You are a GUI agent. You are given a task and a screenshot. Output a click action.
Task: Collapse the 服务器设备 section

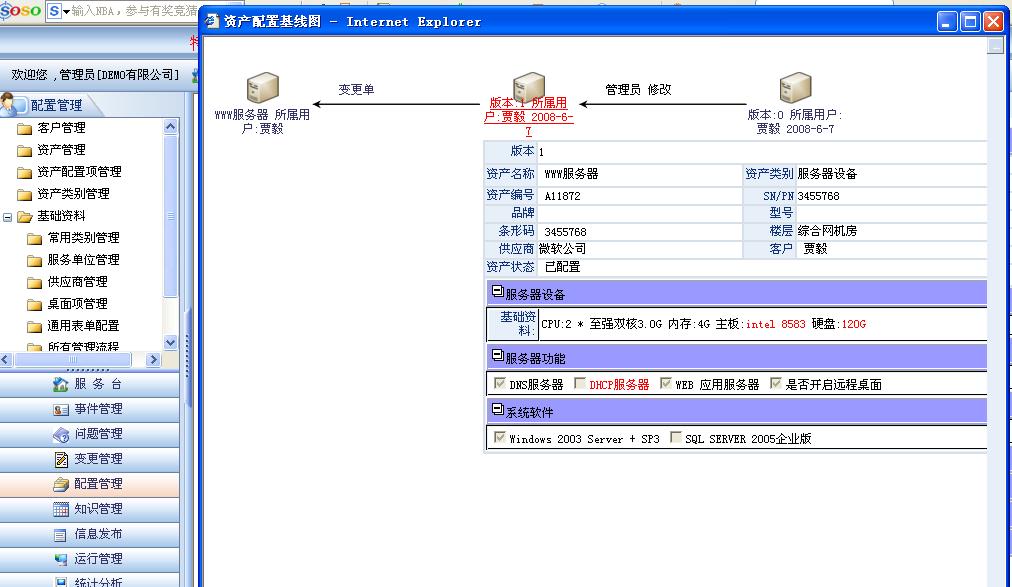[498, 292]
